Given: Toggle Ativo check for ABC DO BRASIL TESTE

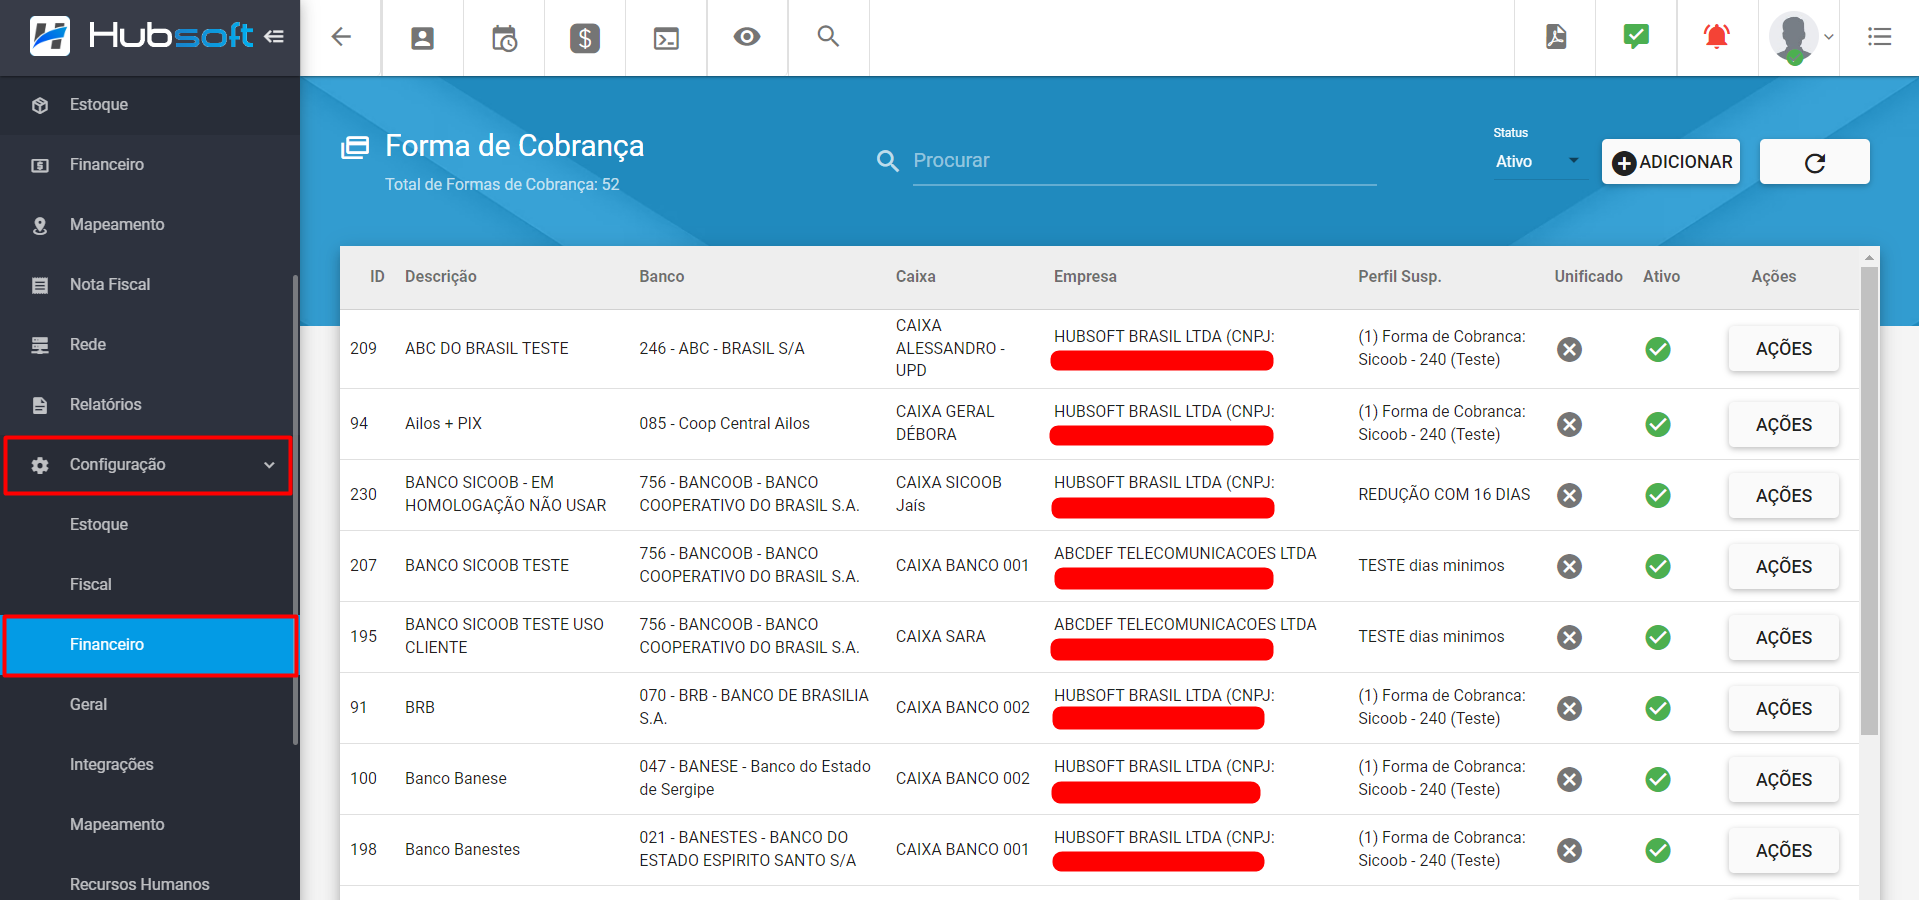Looking at the screenshot, I should [x=1658, y=349].
